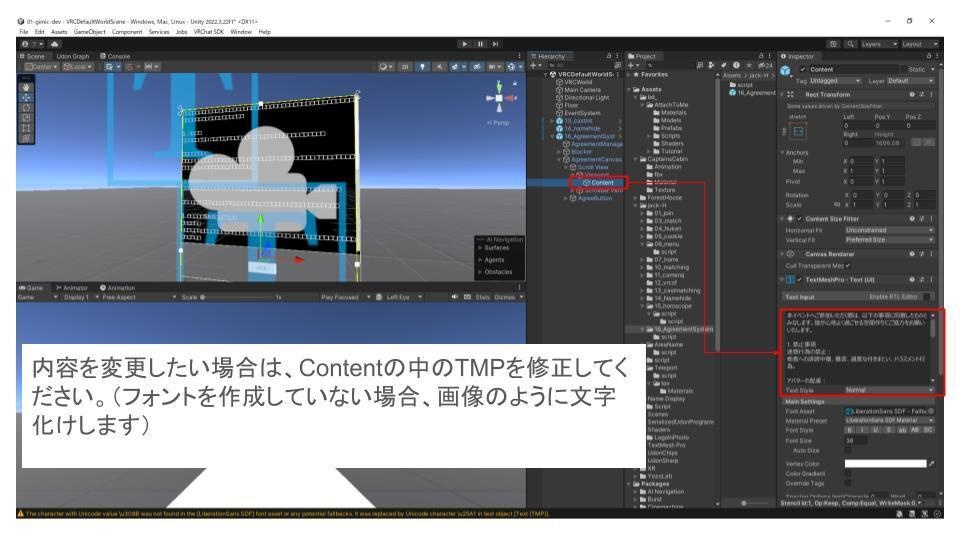The width and height of the screenshot is (960, 540).
Task: Collapse the AgreementCanvas hierarchy item
Action: tap(560, 159)
